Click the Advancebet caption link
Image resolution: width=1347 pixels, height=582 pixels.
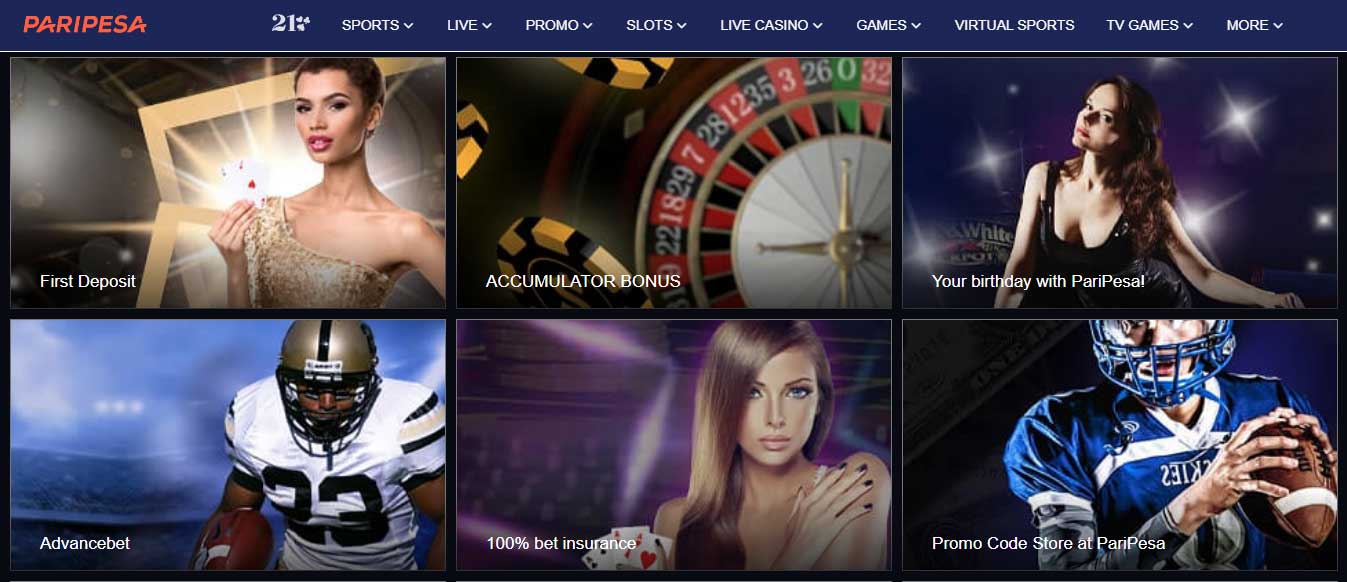click(x=85, y=543)
